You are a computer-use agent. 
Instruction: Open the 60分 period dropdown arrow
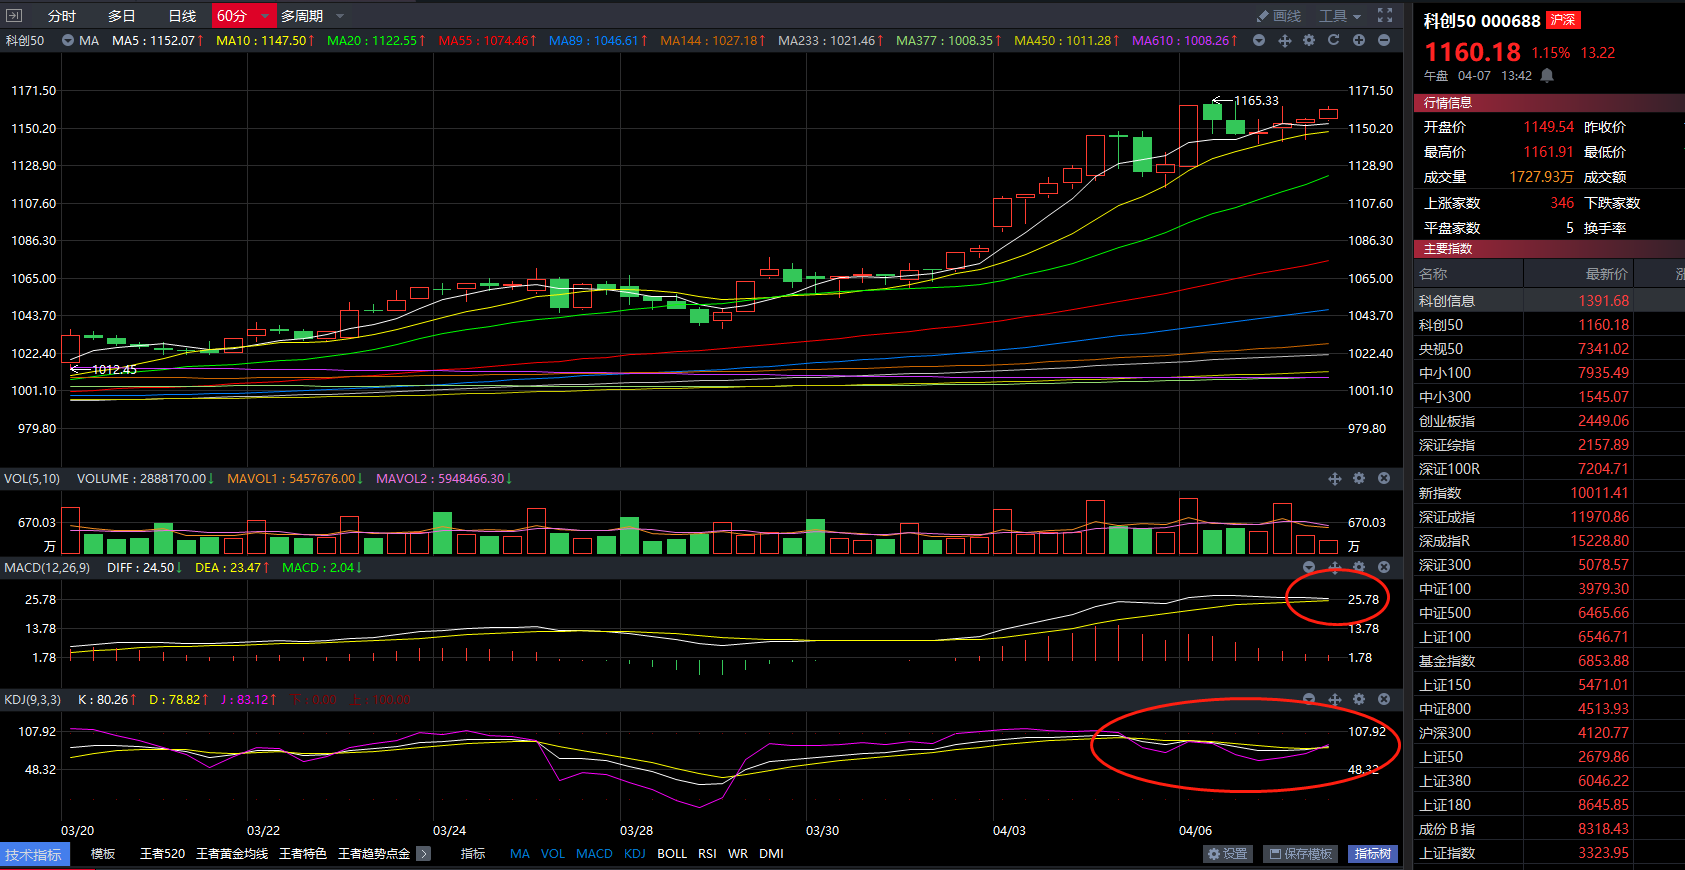265,16
